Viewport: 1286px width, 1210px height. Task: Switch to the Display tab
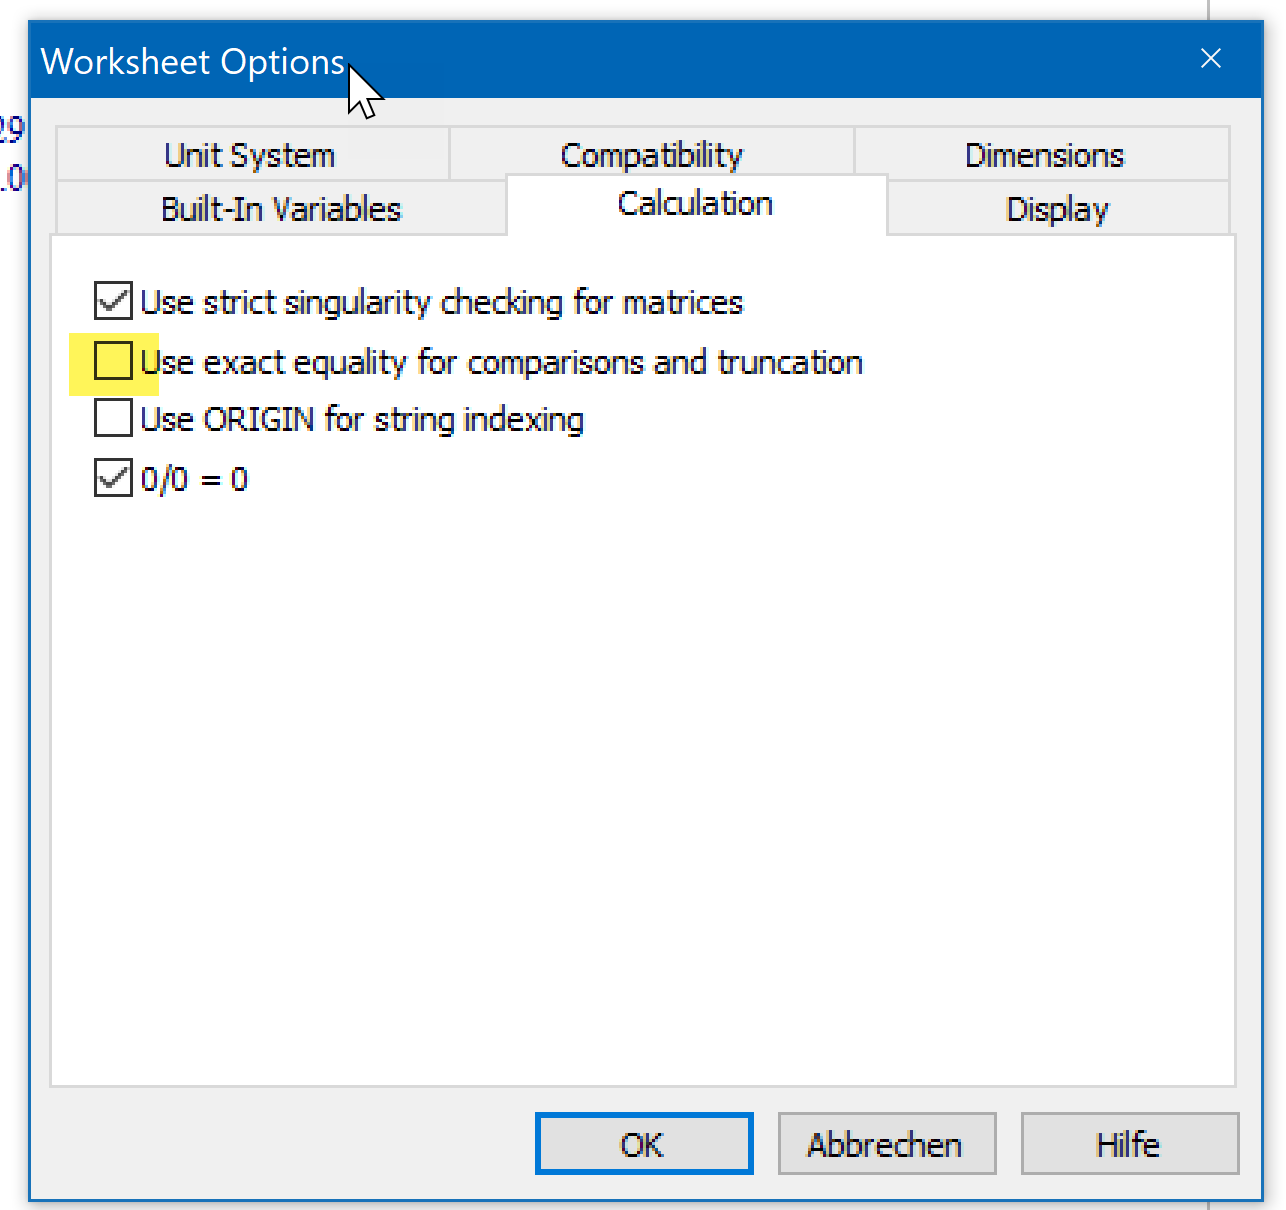click(1057, 209)
